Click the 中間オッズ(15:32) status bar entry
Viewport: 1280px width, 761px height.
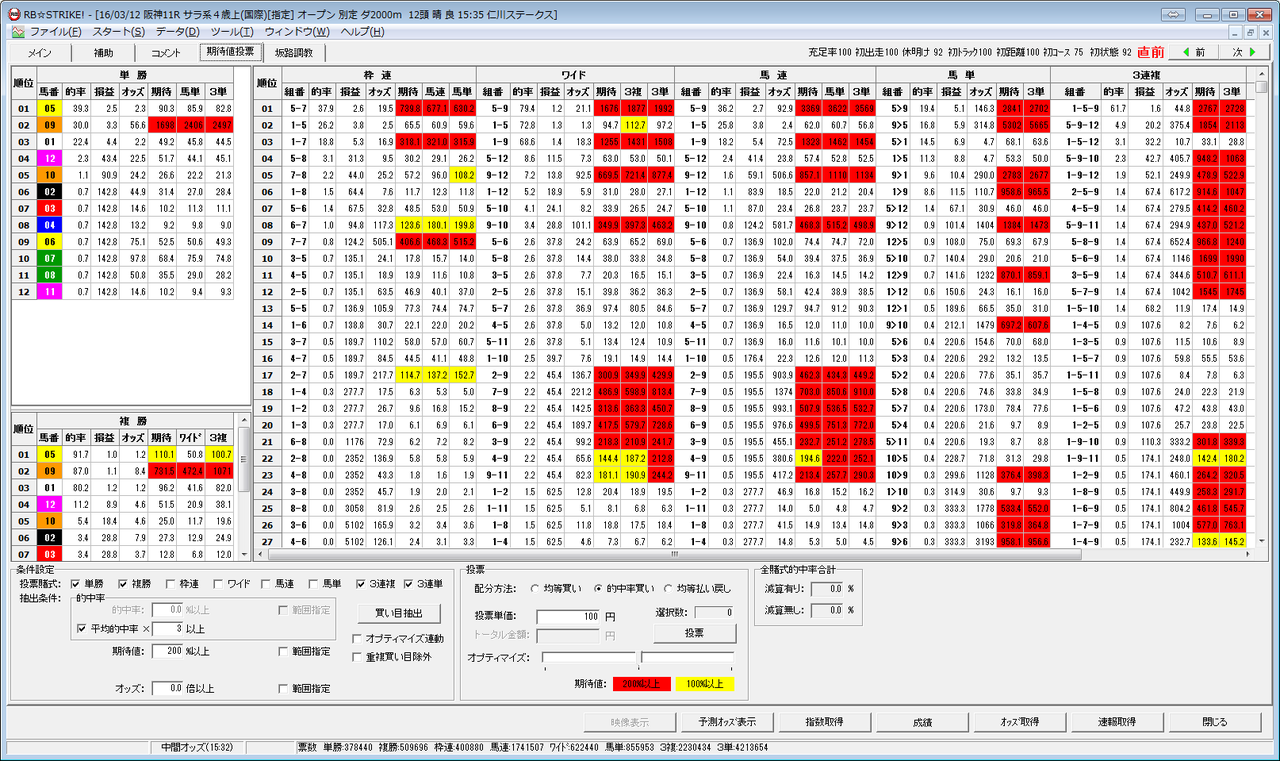click(x=197, y=747)
